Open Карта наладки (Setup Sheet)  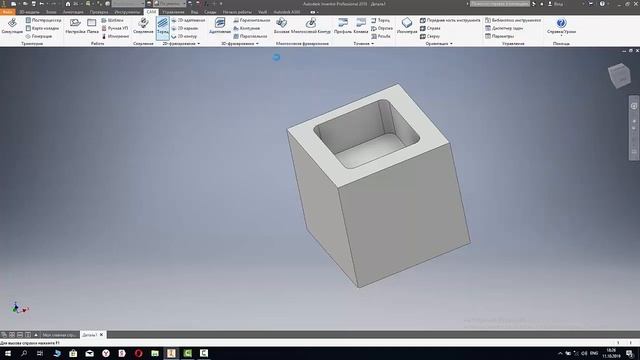click(42, 28)
